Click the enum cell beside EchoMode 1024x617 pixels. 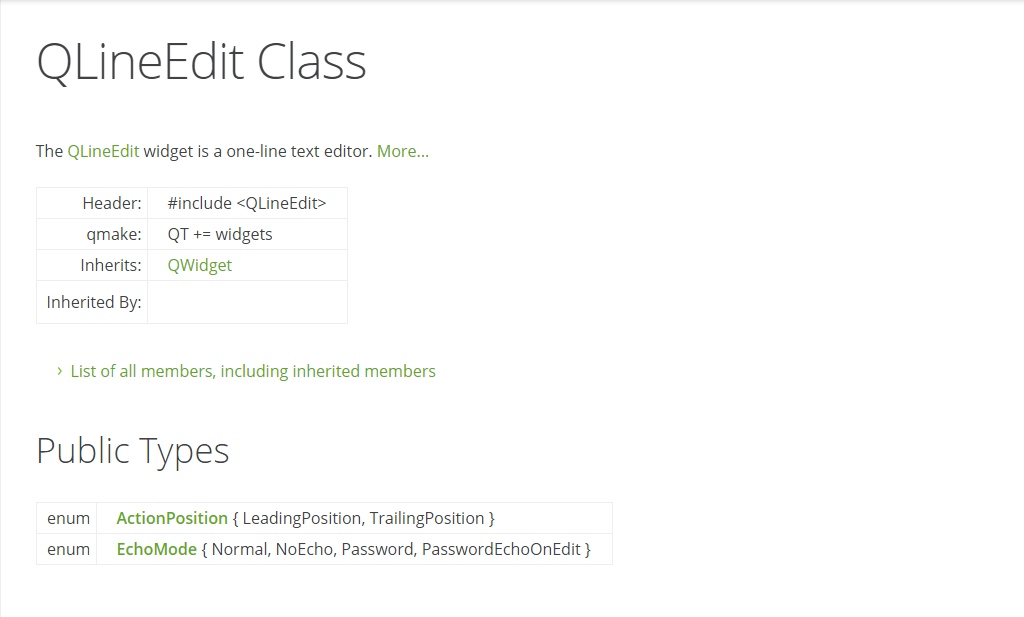point(67,550)
